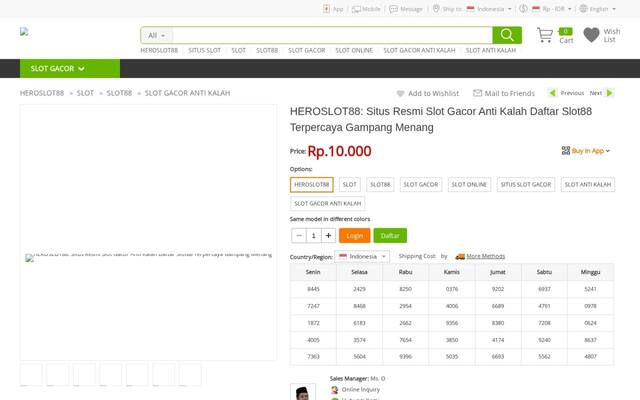Select the SLOT GACOR option chip

(421, 184)
